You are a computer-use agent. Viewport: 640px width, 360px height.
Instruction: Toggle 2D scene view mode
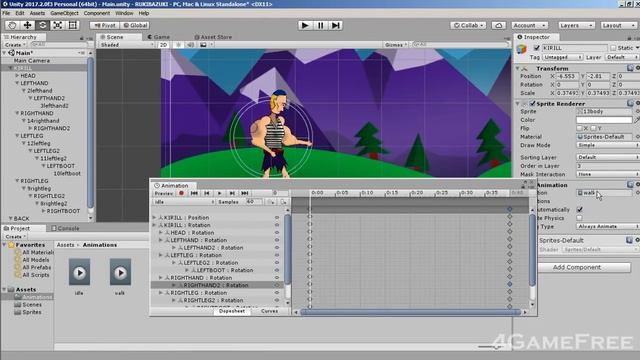coord(164,44)
